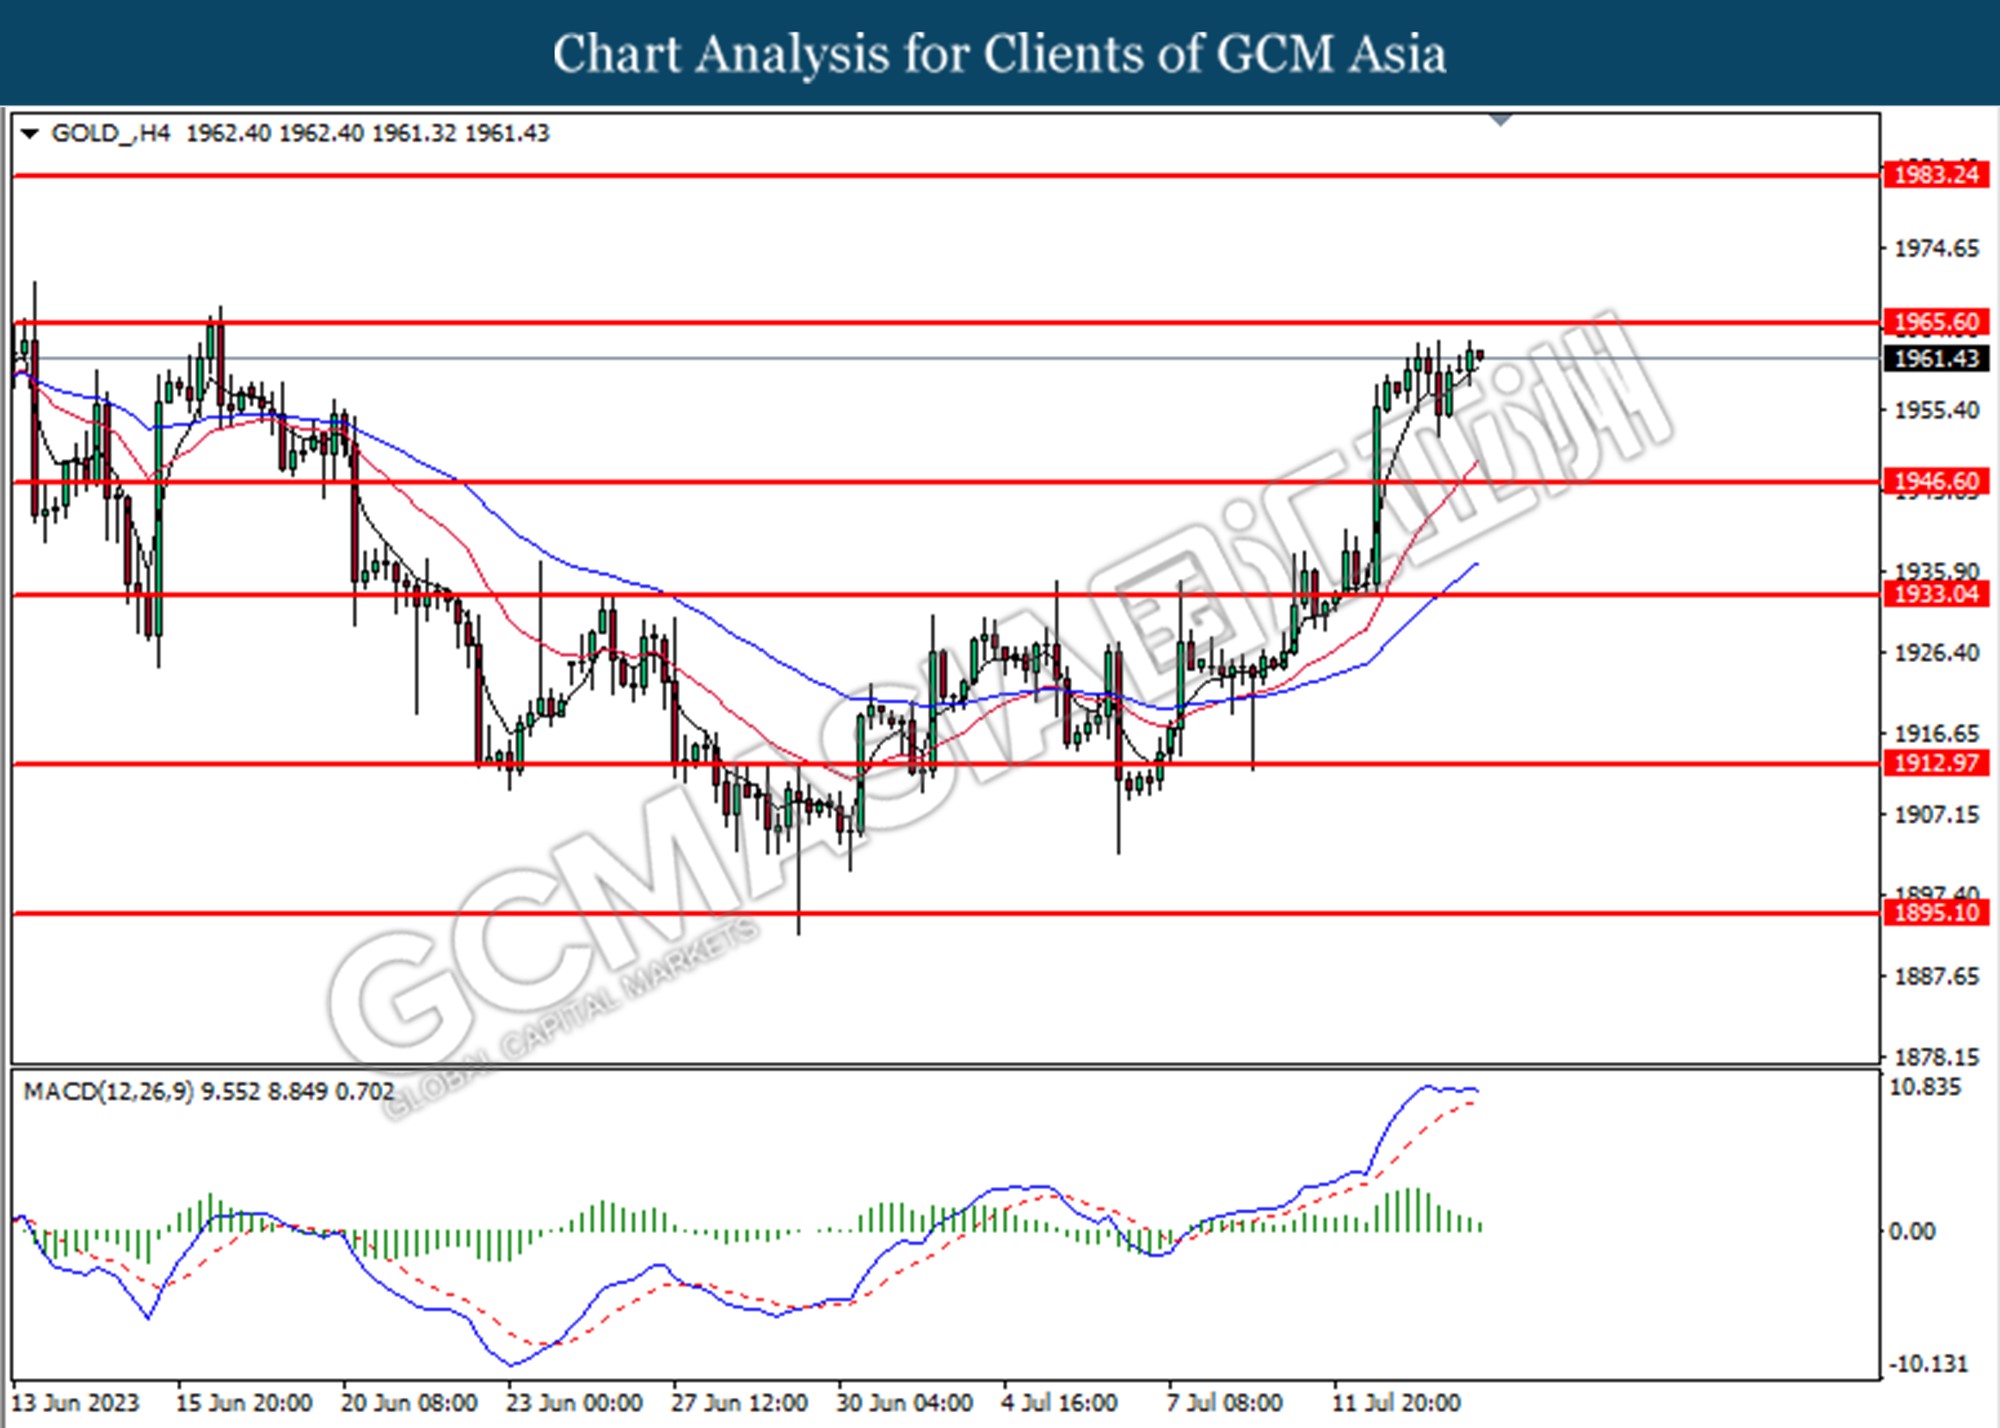Click the 1974.65 price scale value
The image size is (2000, 1428).
pyautogui.click(x=1936, y=248)
